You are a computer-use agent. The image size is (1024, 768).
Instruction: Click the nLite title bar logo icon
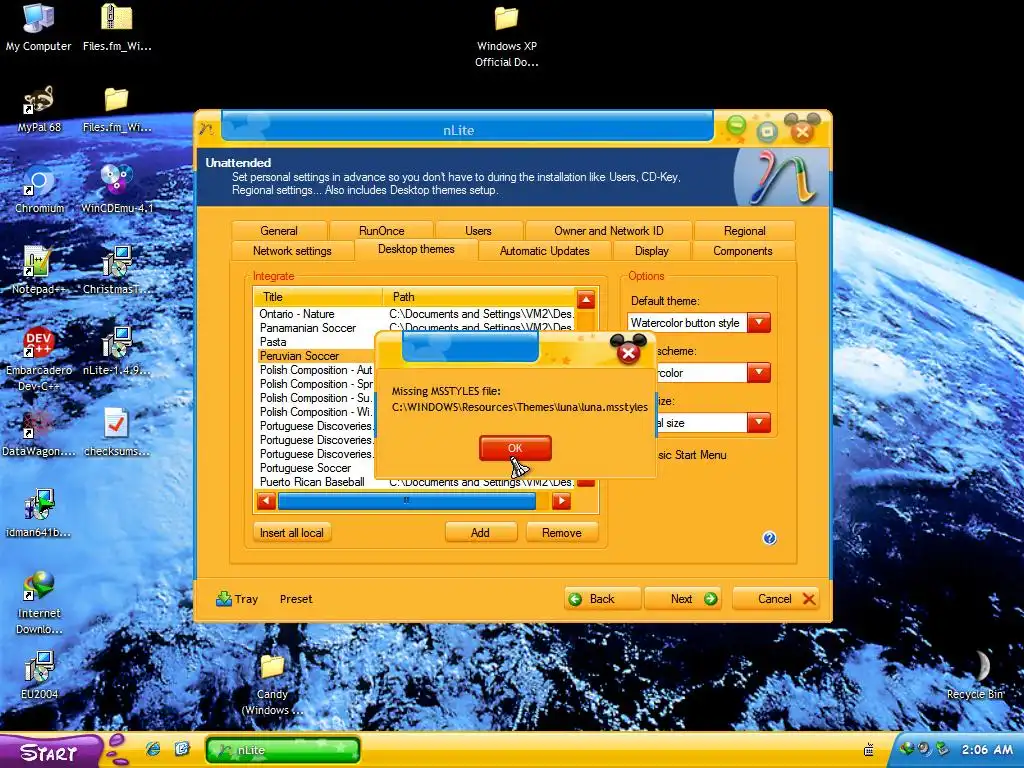click(206, 129)
